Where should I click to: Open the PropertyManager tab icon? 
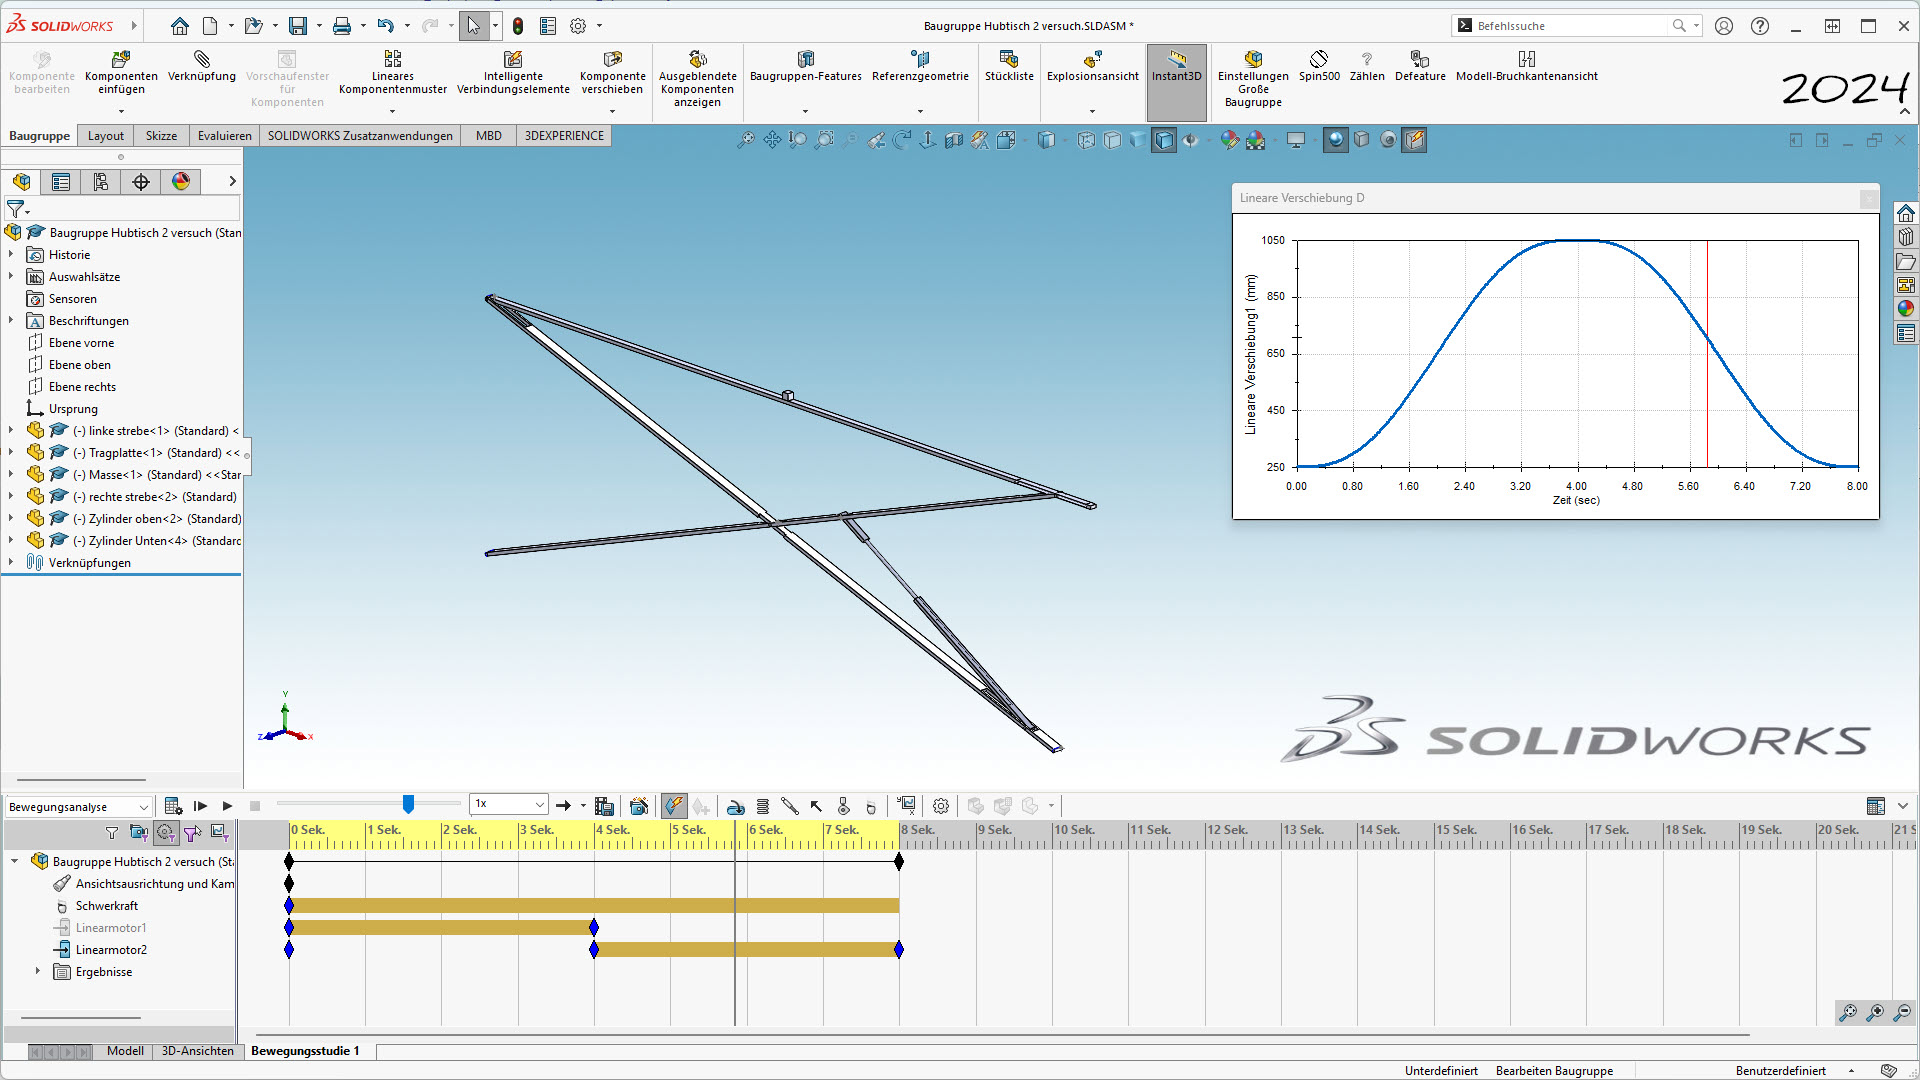(61, 181)
